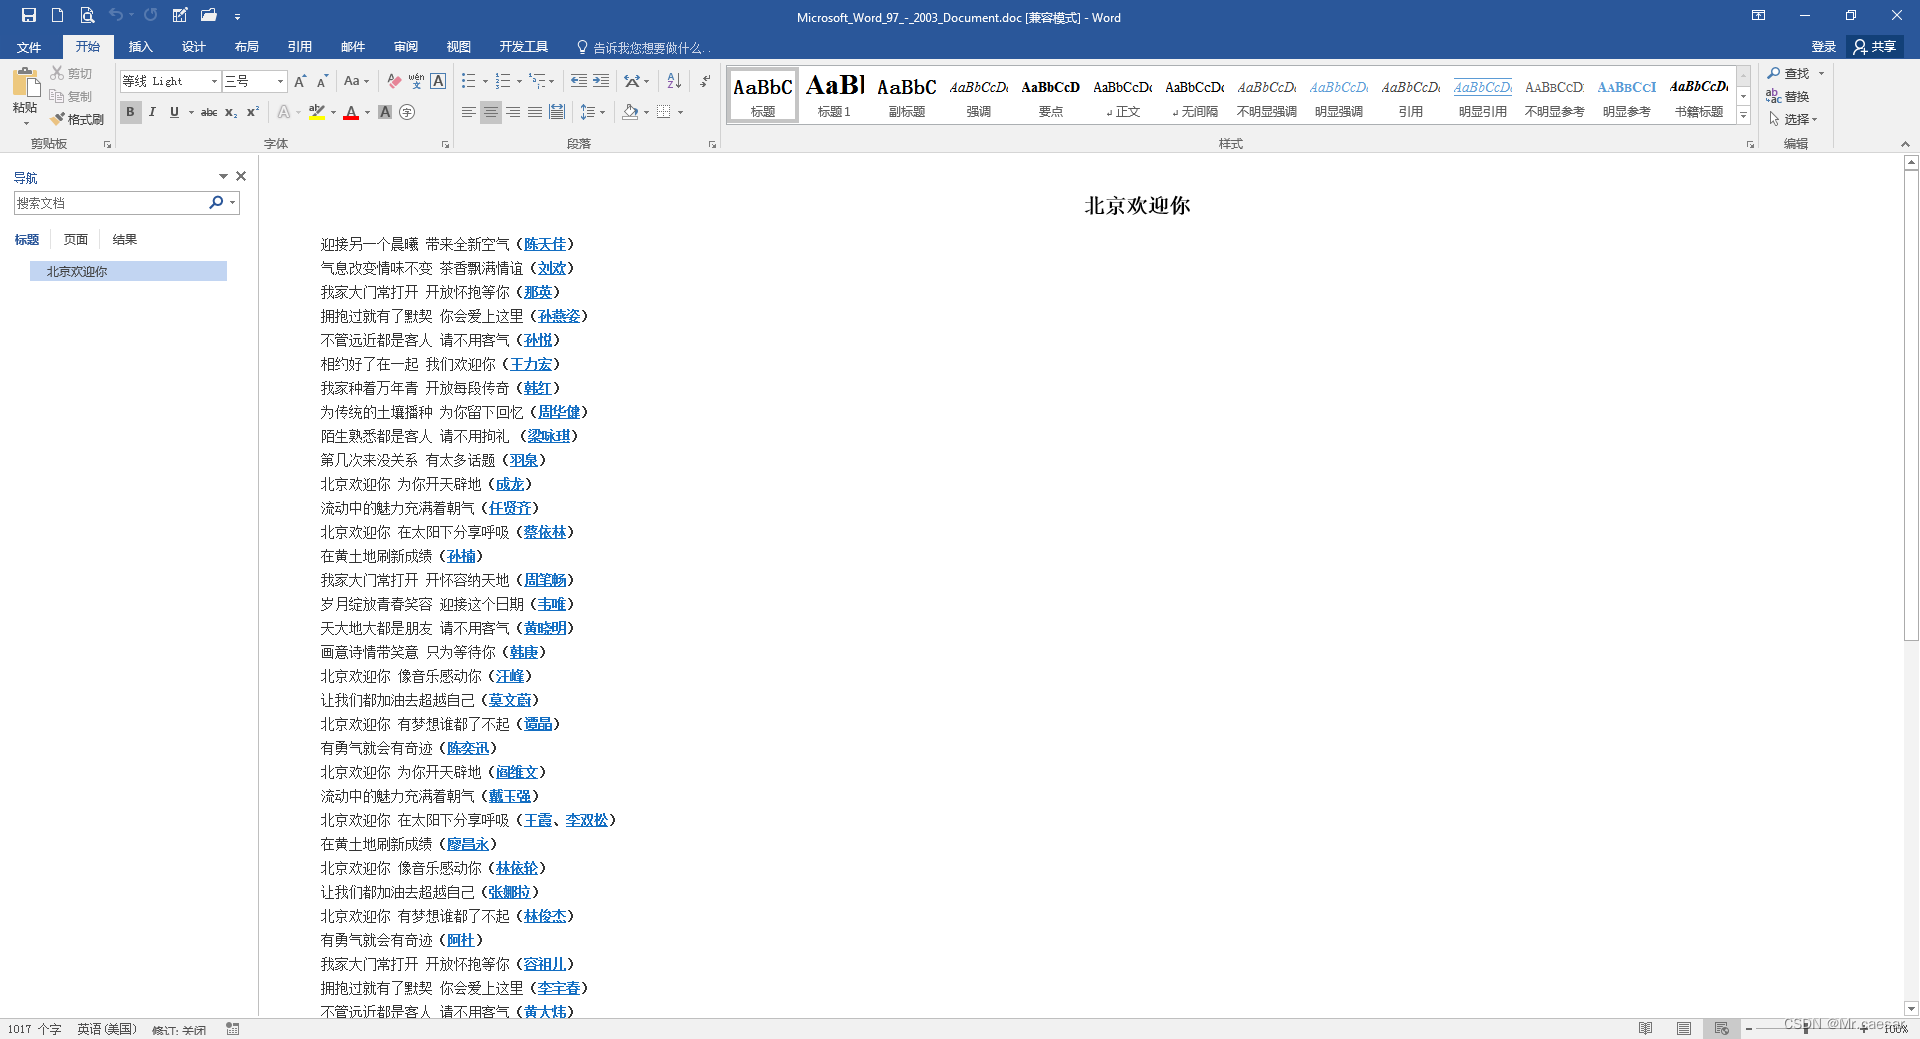Switch to Read Mode view in status bar
1920x1039 pixels.
pos(1645,1028)
